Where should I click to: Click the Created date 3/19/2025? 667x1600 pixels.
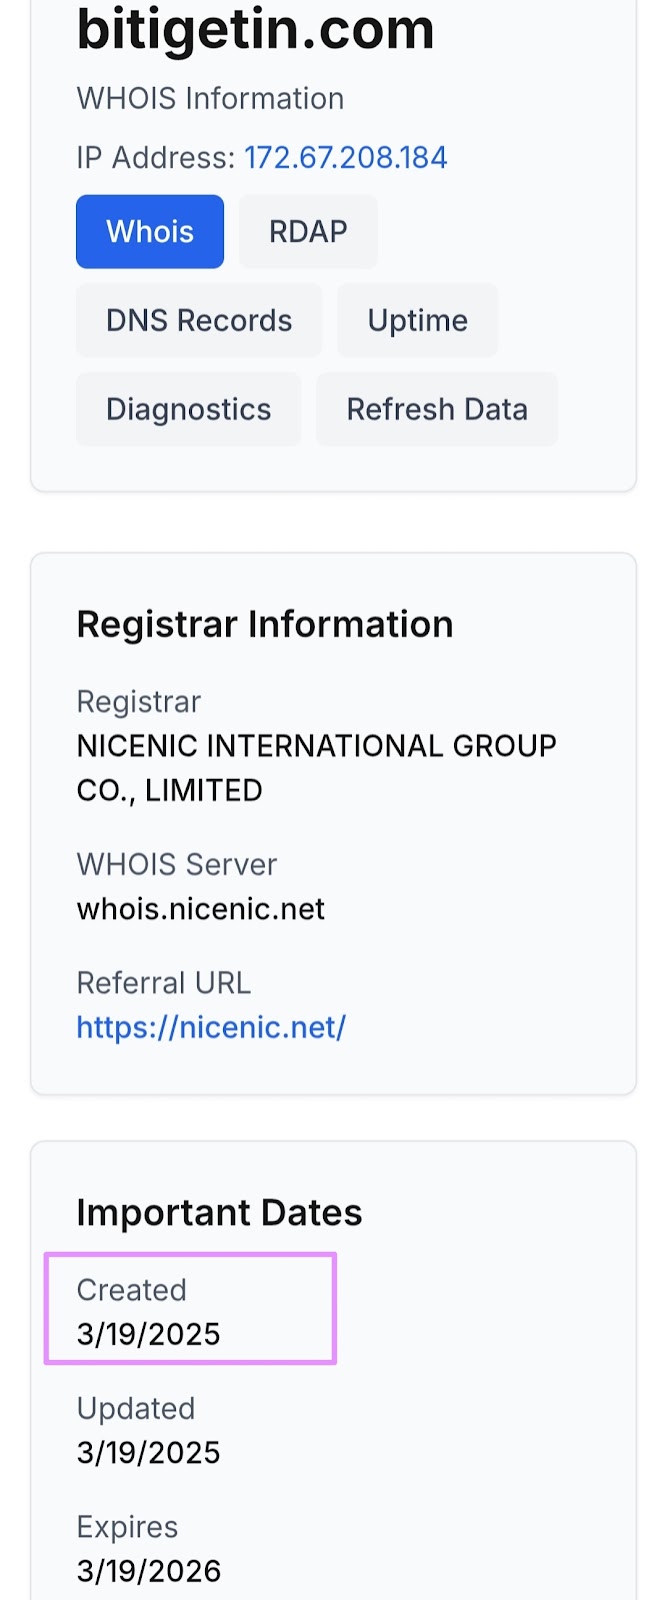(x=148, y=1334)
